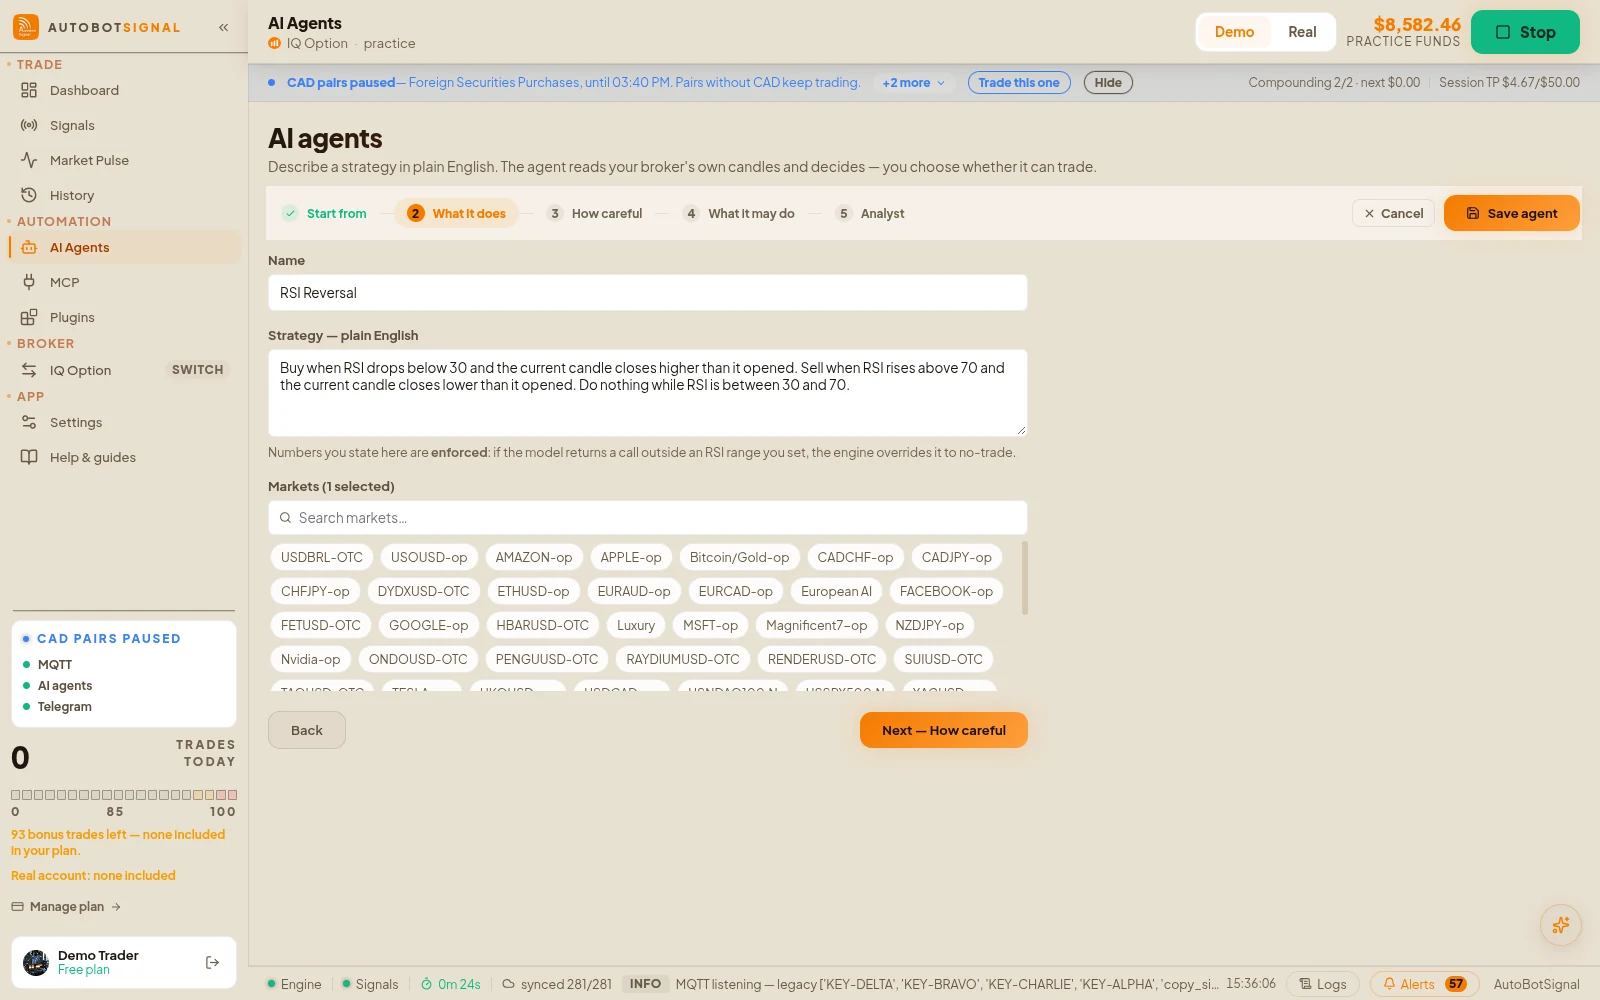
Task: Hide the CAD pairs paused banner
Action: (1108, 83)
